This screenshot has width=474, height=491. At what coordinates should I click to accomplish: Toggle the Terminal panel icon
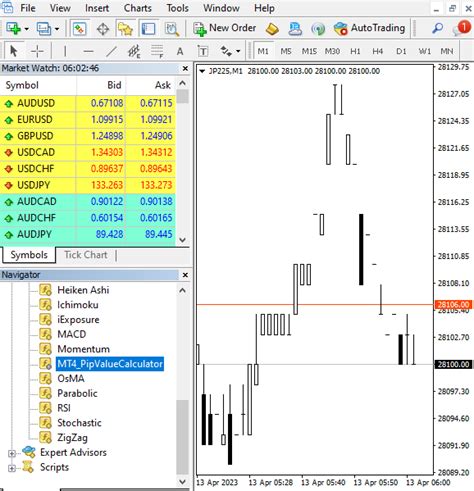[x=148, y=29]
